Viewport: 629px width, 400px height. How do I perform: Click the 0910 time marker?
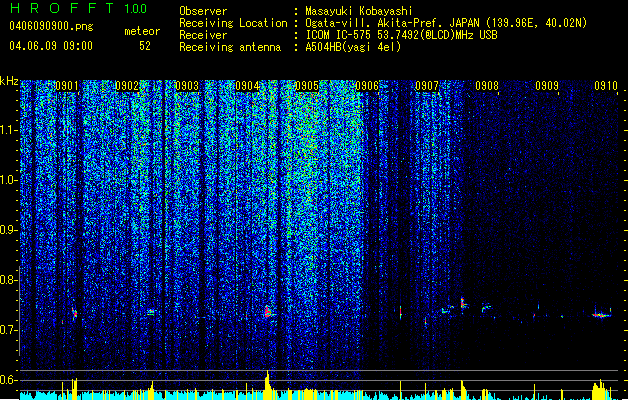[x=606, y=86]
